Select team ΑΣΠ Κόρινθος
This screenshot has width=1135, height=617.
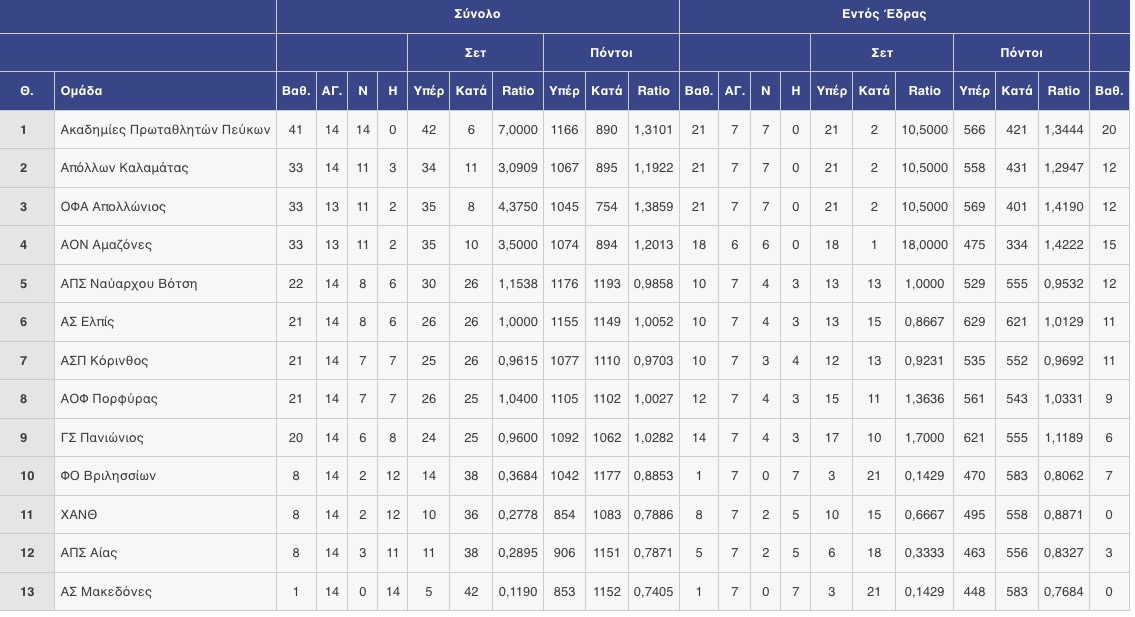tap(104, 361)
